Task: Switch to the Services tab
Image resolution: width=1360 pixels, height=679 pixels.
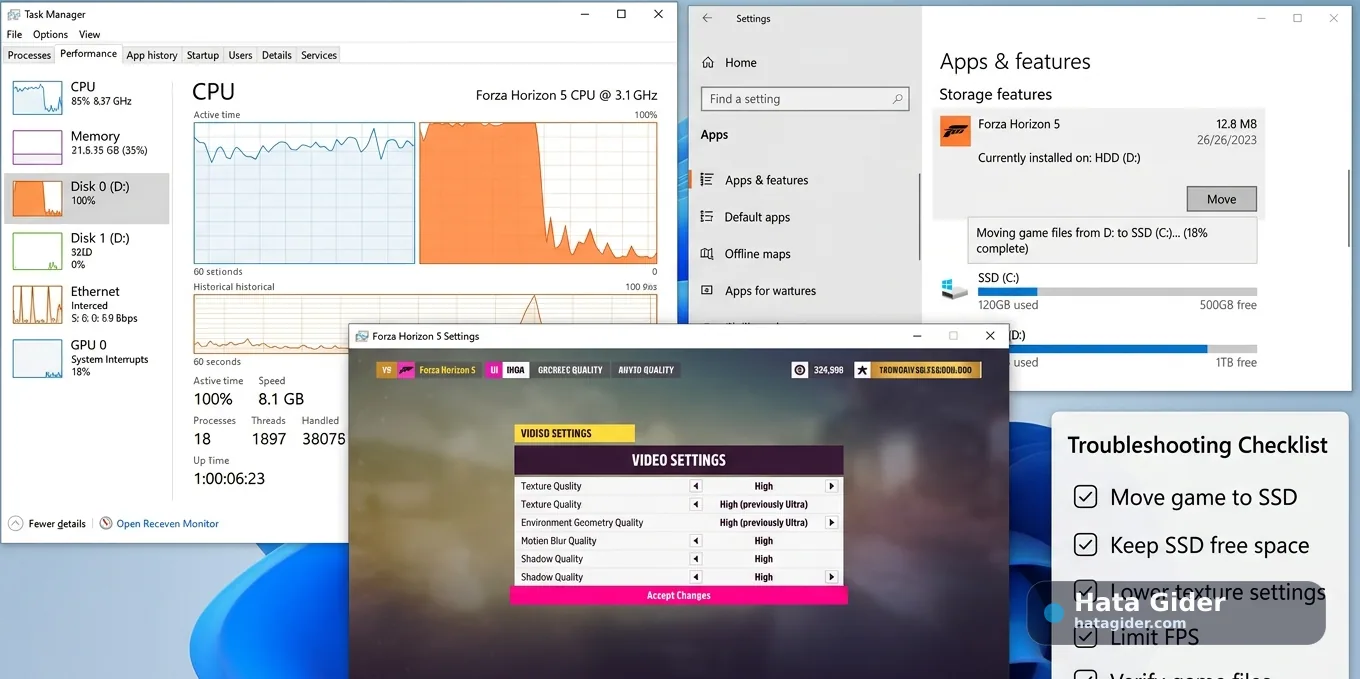Action: click(319, 55)
